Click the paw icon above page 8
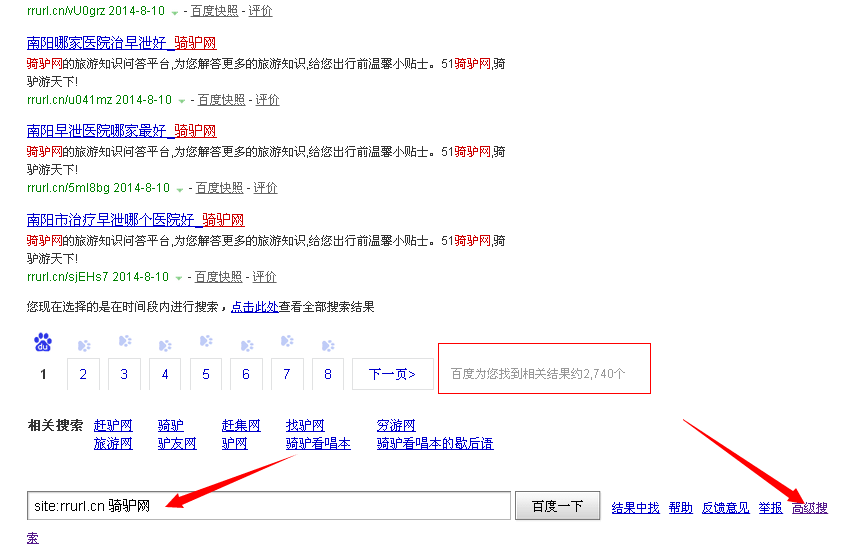This screenshot has width=860, height=544. (328, 346)
